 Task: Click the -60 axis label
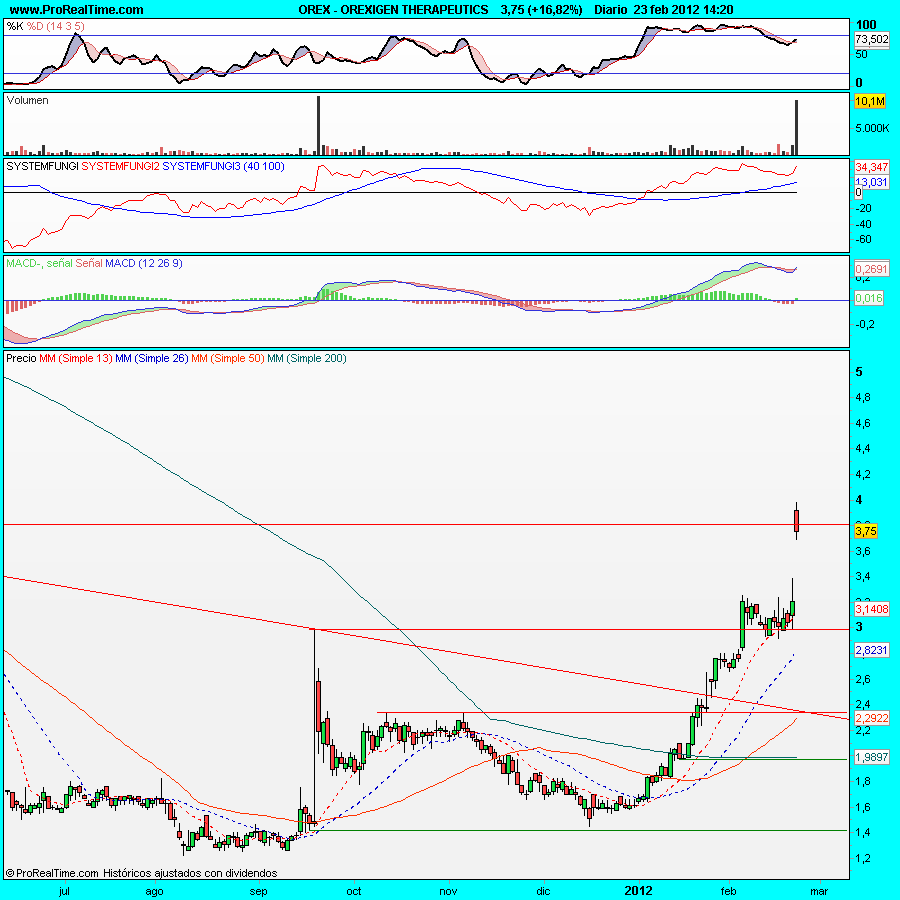coord(863,239)
